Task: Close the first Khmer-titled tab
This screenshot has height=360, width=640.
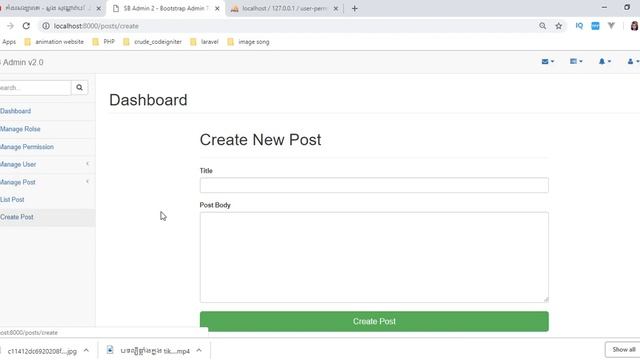Action: (x=98, y=8)
